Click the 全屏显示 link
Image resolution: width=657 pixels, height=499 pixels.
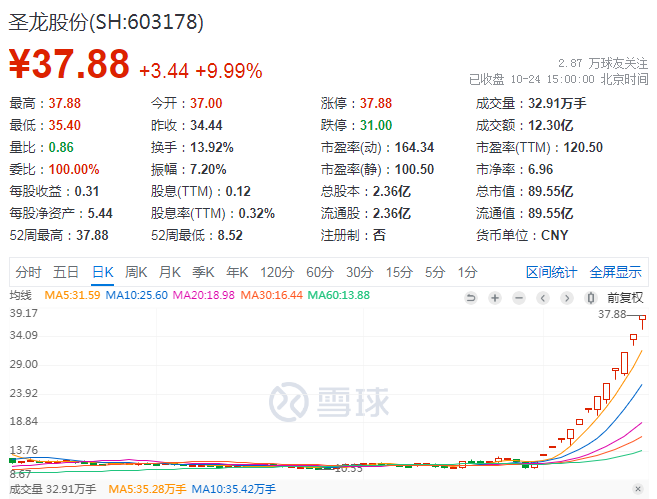pos(616,272)
